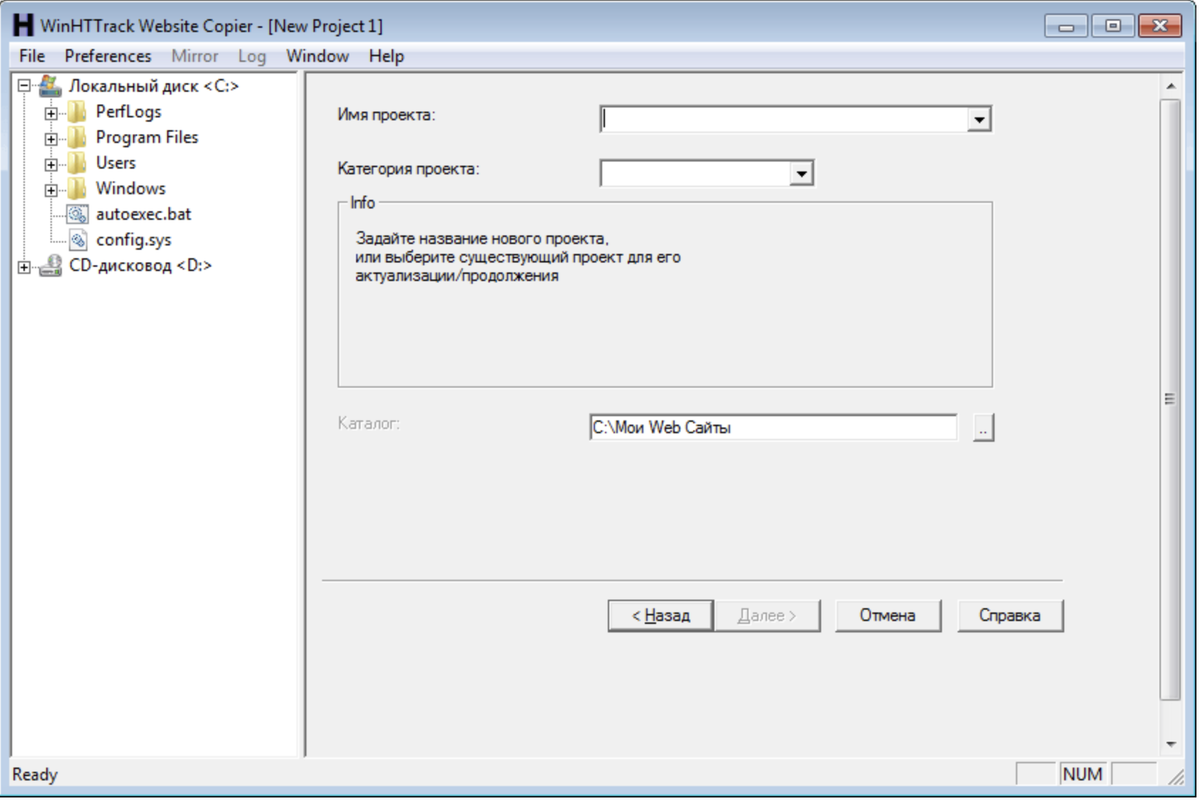Click the greyed-out Mirror menu
This screenshot has height=801, width=1200.
195,56
